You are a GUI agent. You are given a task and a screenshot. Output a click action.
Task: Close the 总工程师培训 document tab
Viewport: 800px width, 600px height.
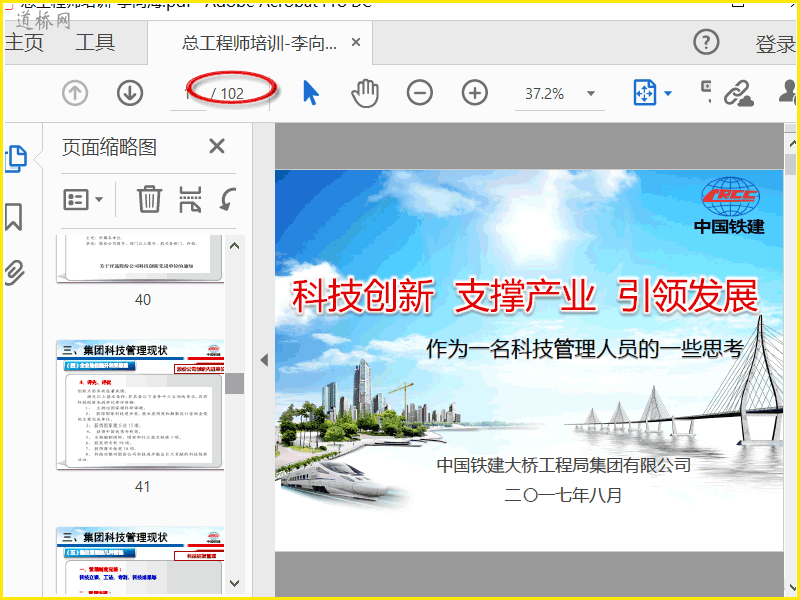(356, 42)
